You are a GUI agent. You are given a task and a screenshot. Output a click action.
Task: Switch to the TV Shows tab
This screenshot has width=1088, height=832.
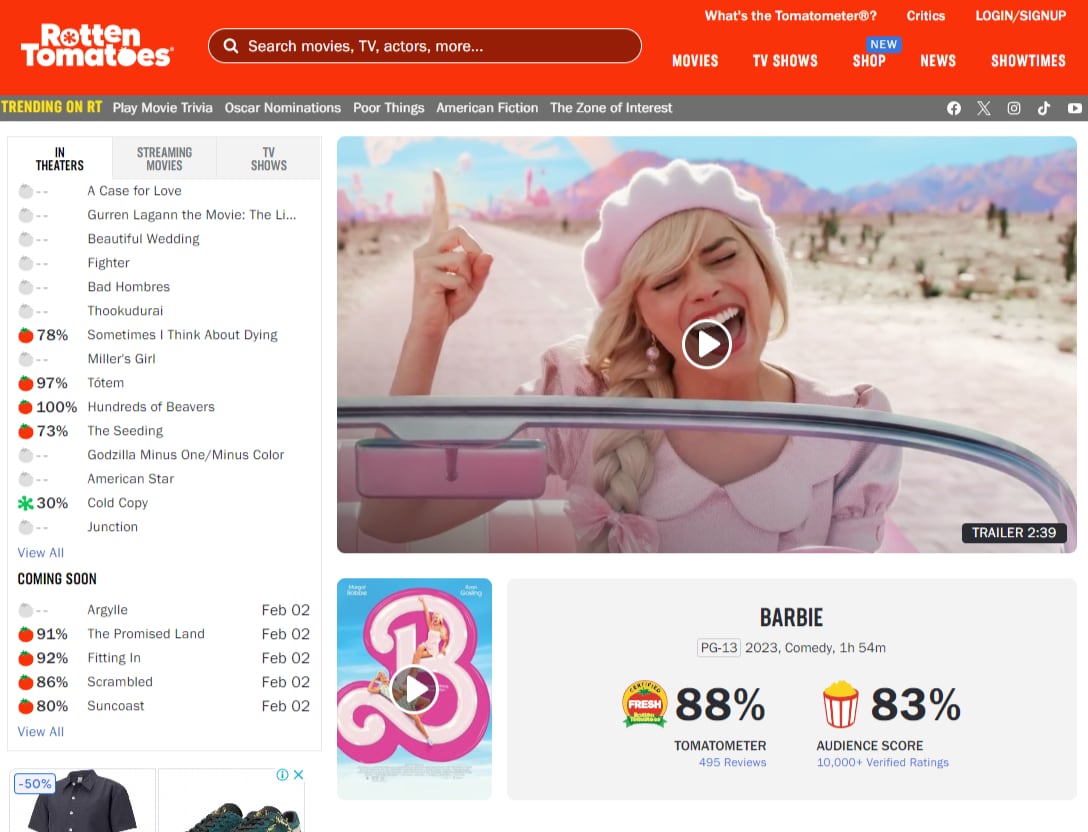(268, 159)
